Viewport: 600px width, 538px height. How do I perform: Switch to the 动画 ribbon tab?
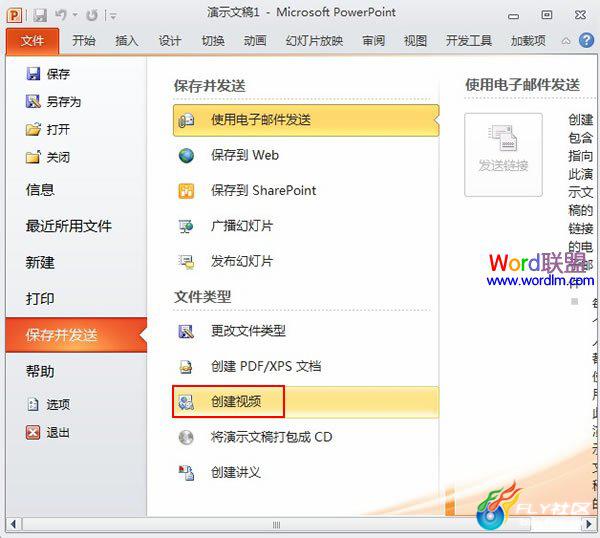point(255,41)
